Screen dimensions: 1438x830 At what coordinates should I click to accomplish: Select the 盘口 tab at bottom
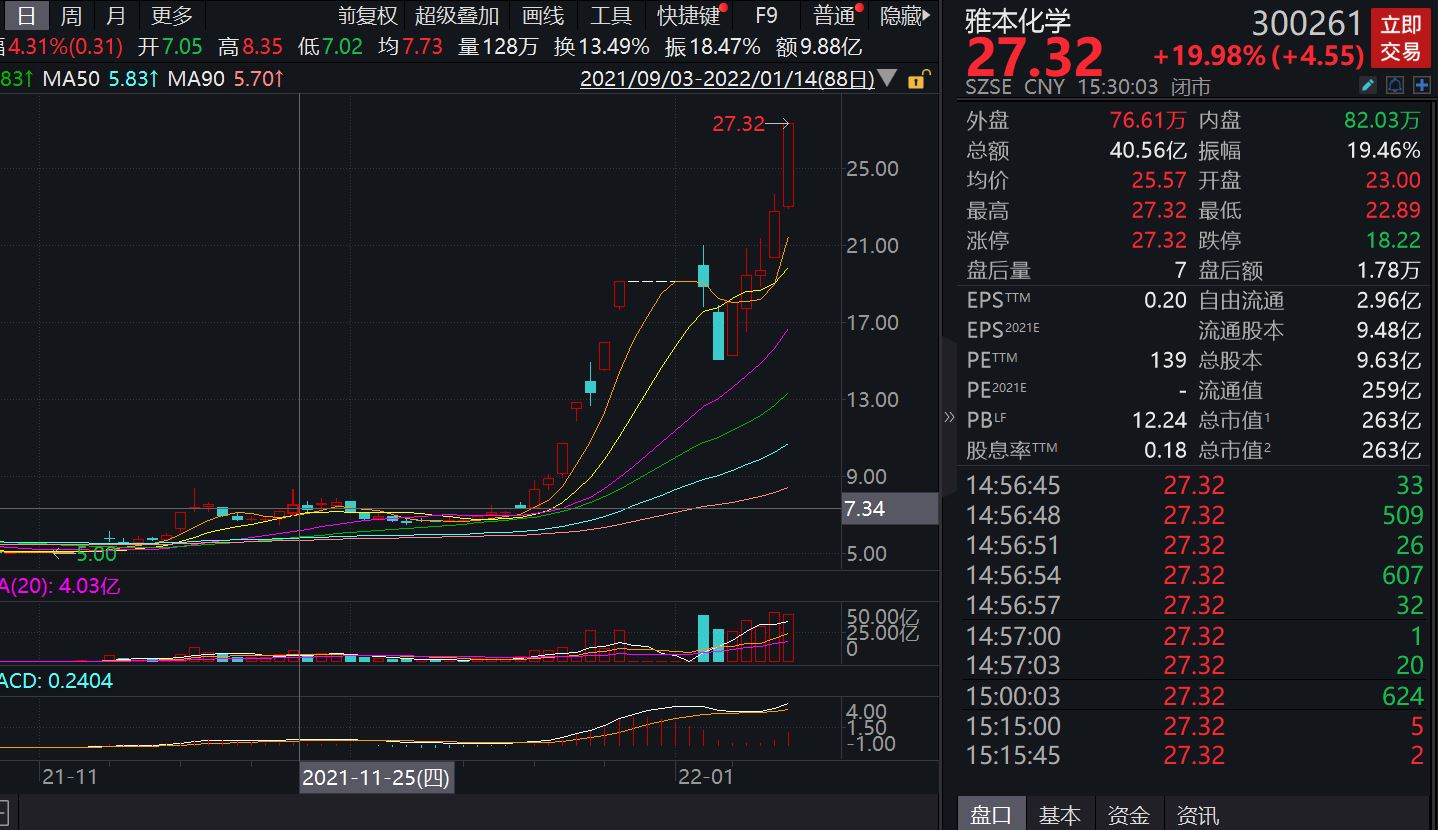991,816
